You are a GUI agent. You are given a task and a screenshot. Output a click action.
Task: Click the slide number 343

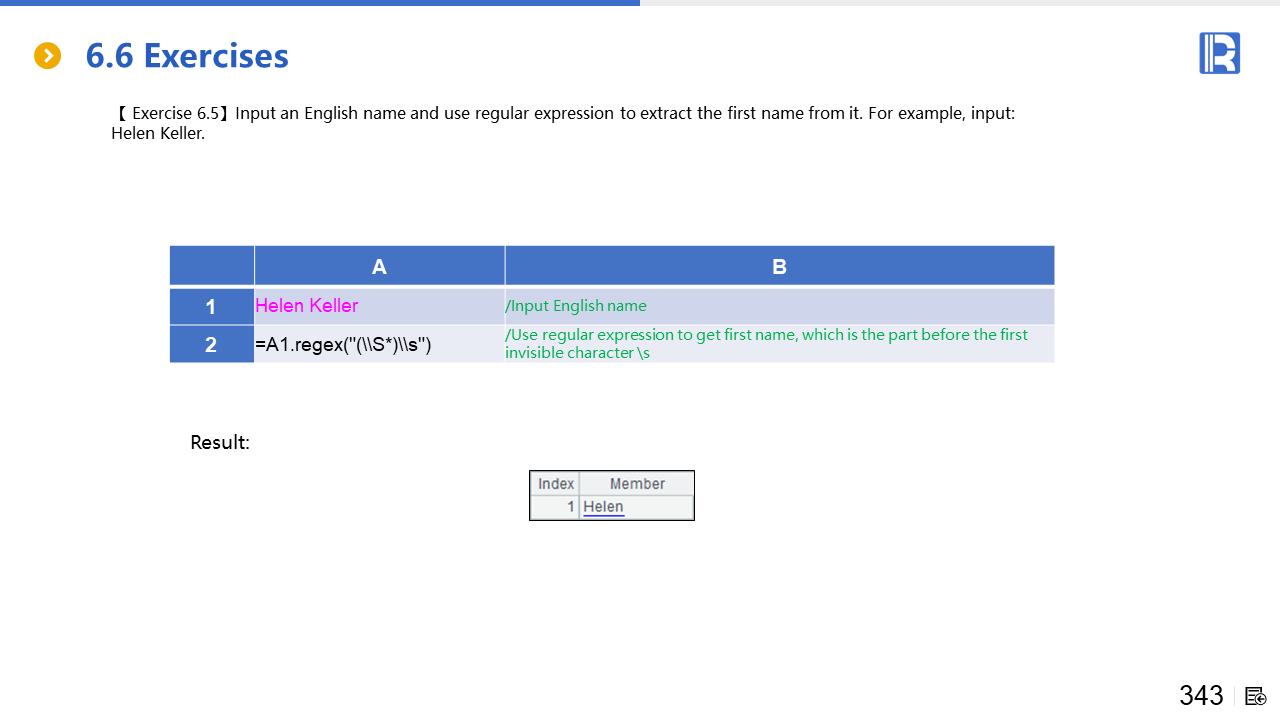[1201, 695]
